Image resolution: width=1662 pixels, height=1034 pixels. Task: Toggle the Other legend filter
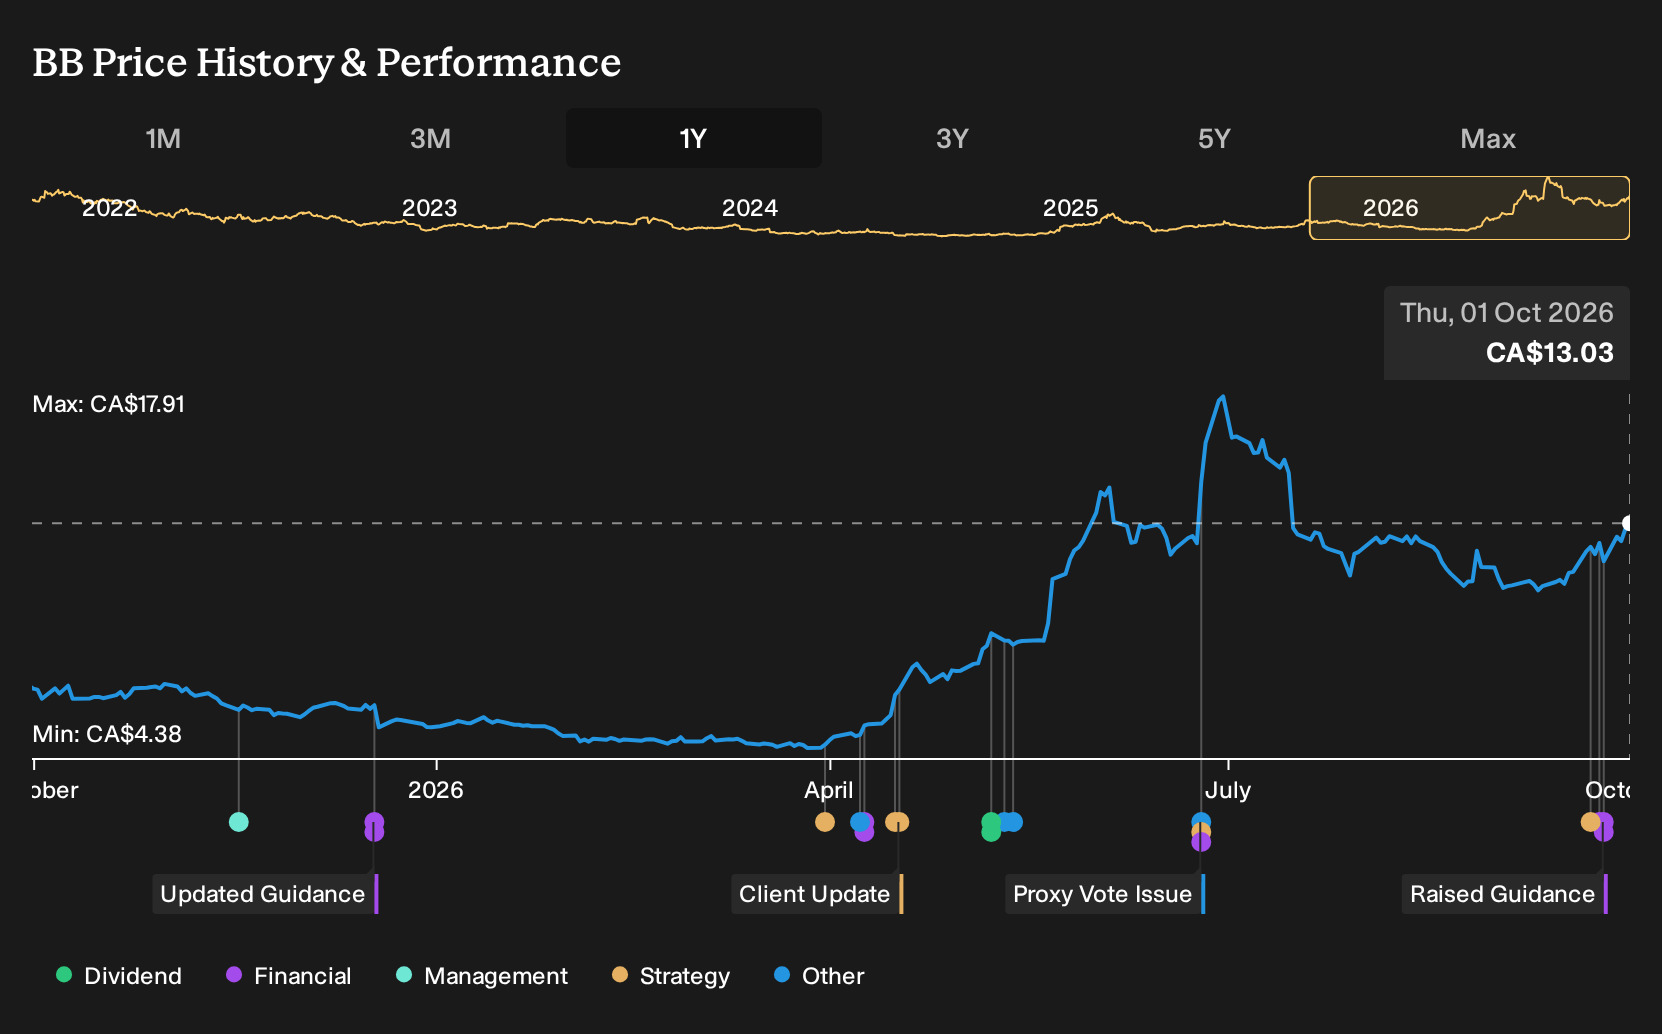click(x=819, y=976)
